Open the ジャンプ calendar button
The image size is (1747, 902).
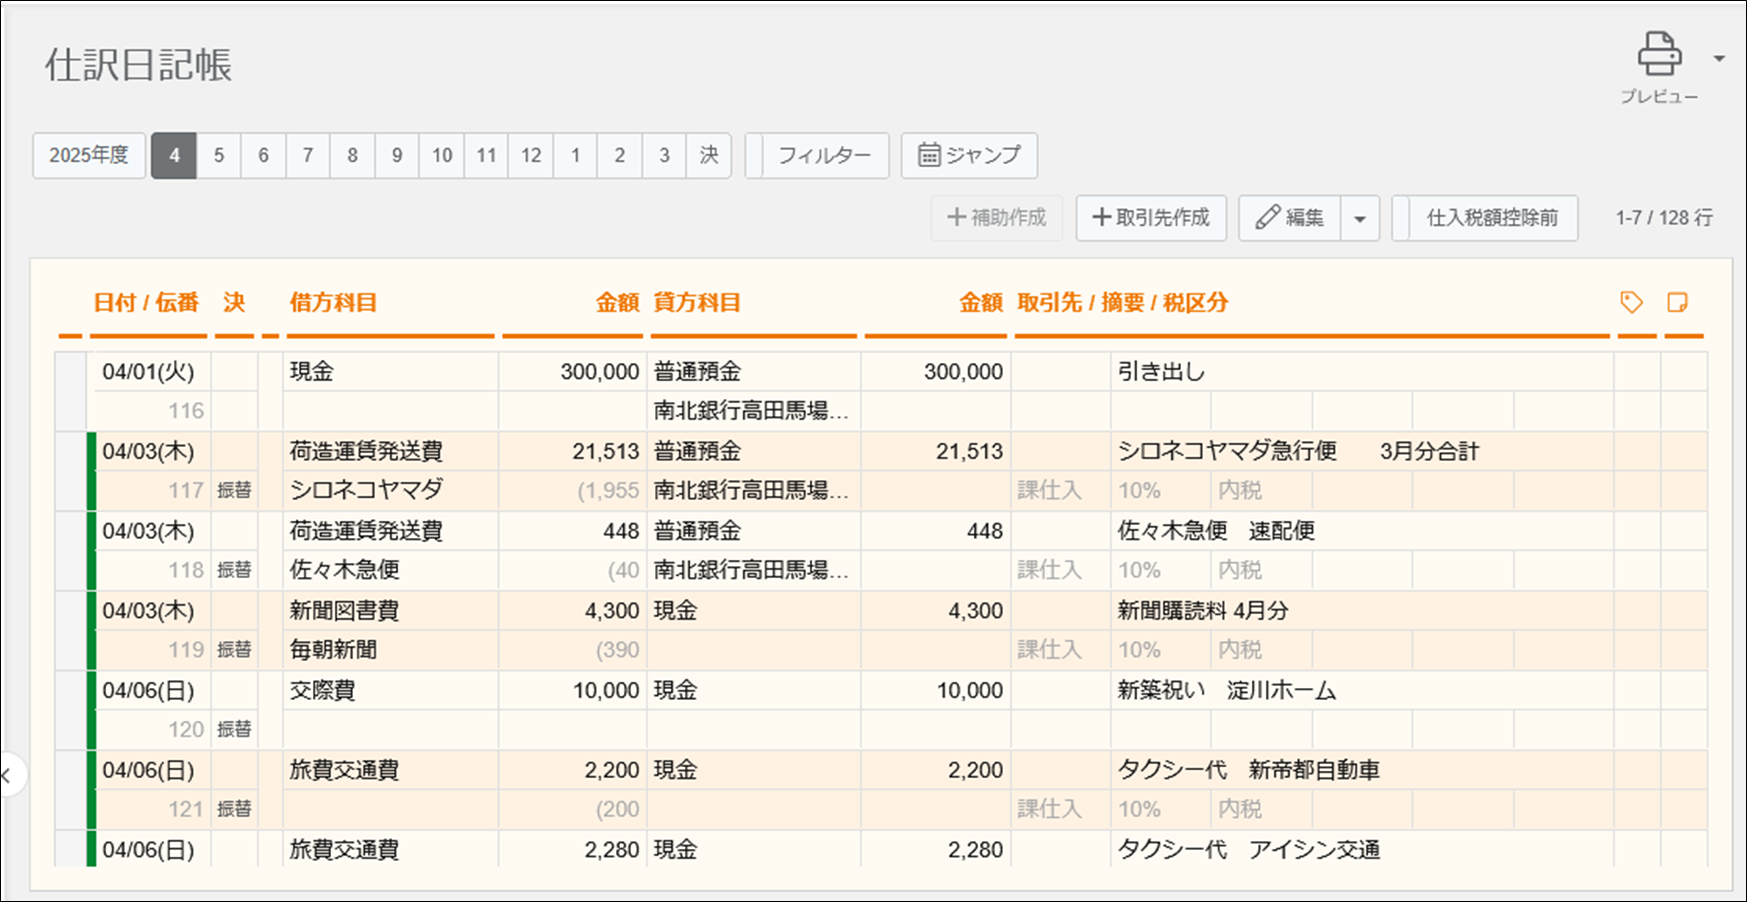[x=968, y=155]
